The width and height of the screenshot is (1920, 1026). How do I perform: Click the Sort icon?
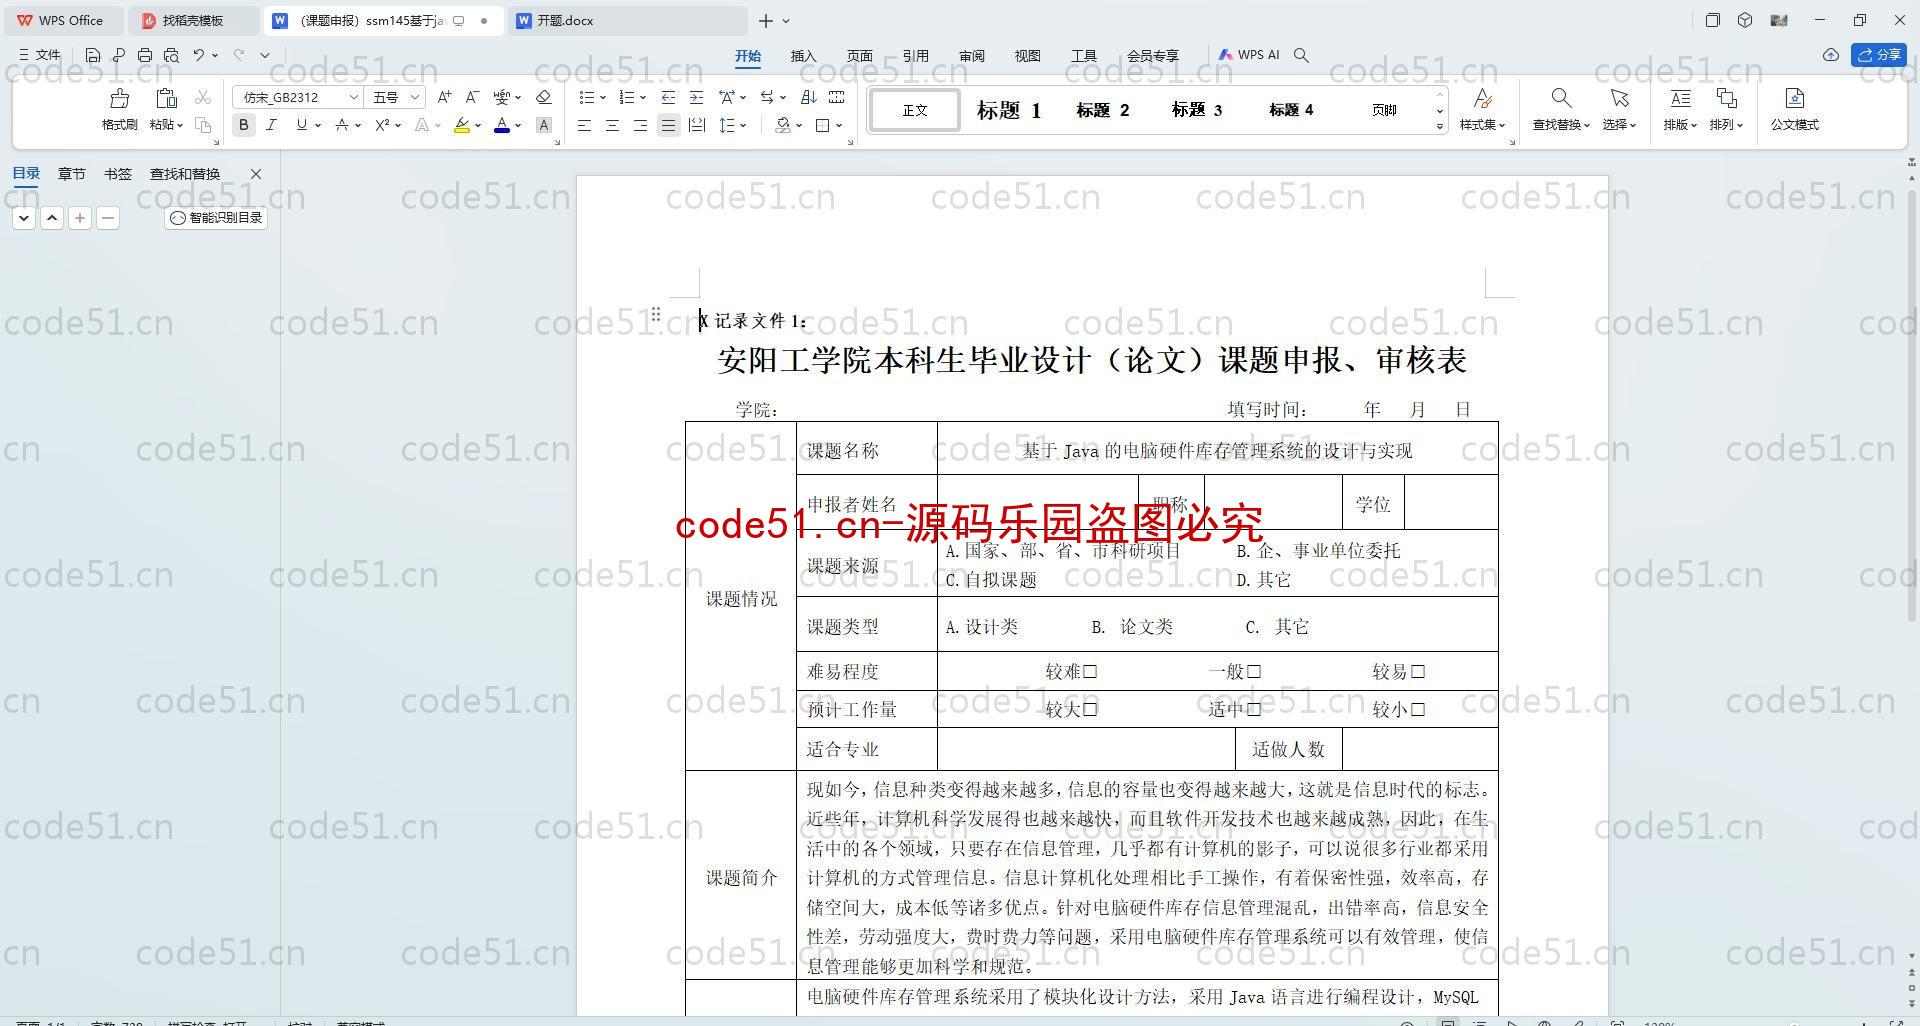809,97
